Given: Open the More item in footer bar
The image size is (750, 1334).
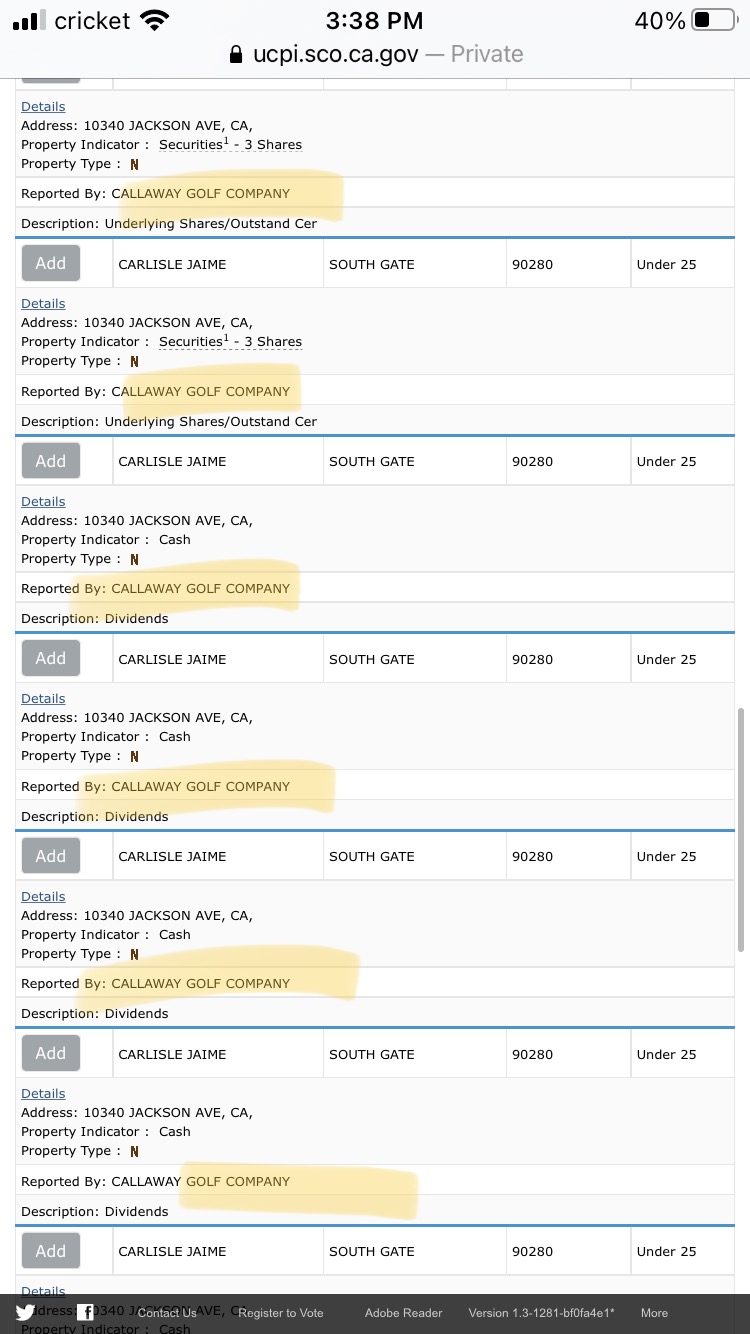Looking at the screenshot, I should (x=654, y=1313).
